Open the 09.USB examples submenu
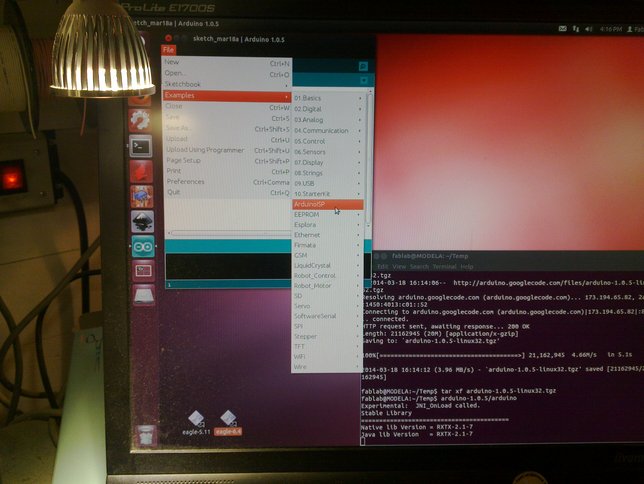The image size is (644, 484). click(328, 184)
